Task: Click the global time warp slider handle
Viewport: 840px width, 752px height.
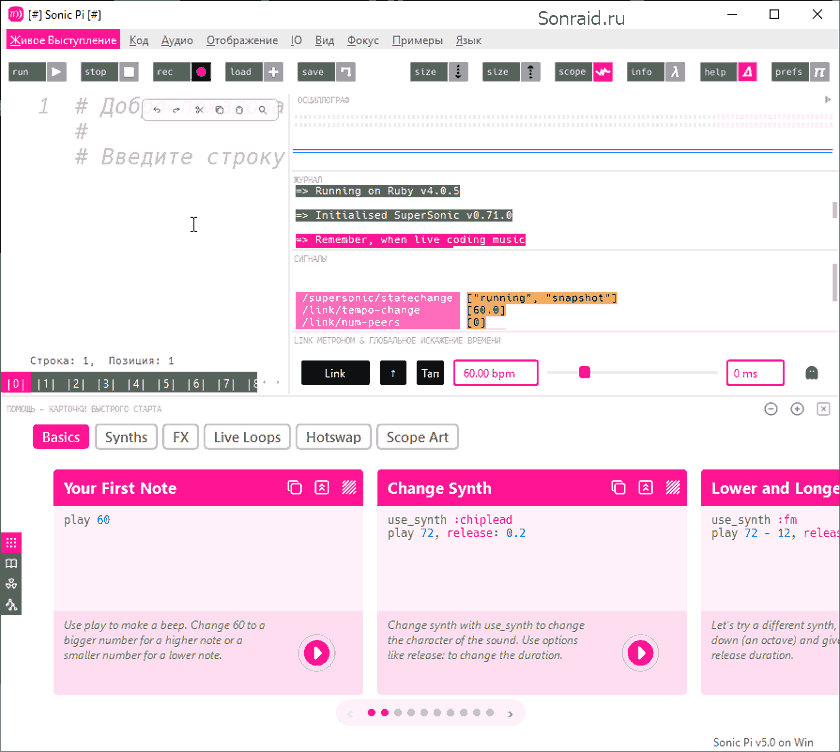Action: [x=584, y=372]
